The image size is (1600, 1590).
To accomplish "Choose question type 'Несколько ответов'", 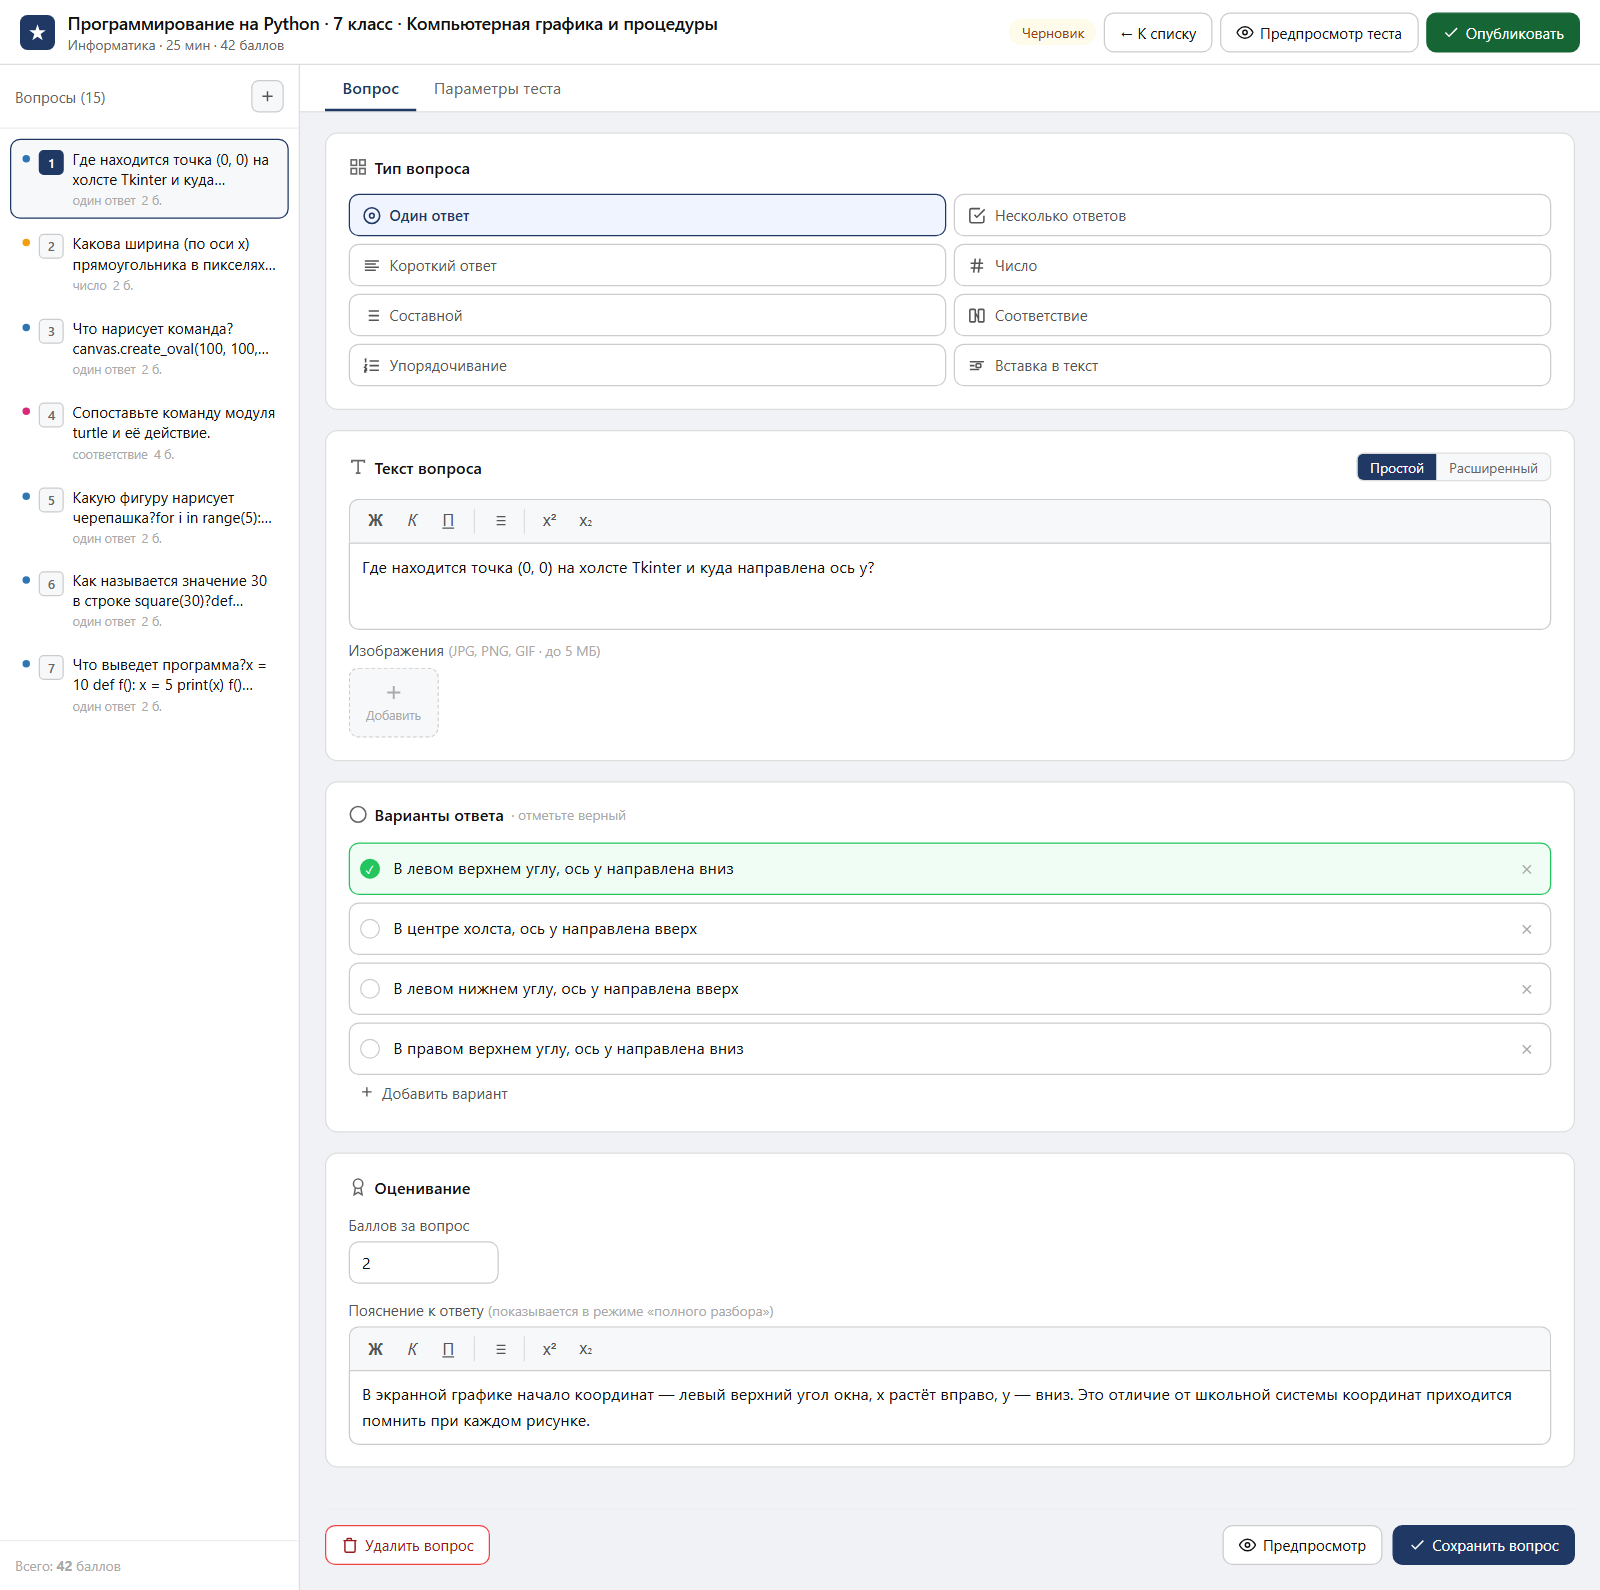I will tap(1252, 216).
